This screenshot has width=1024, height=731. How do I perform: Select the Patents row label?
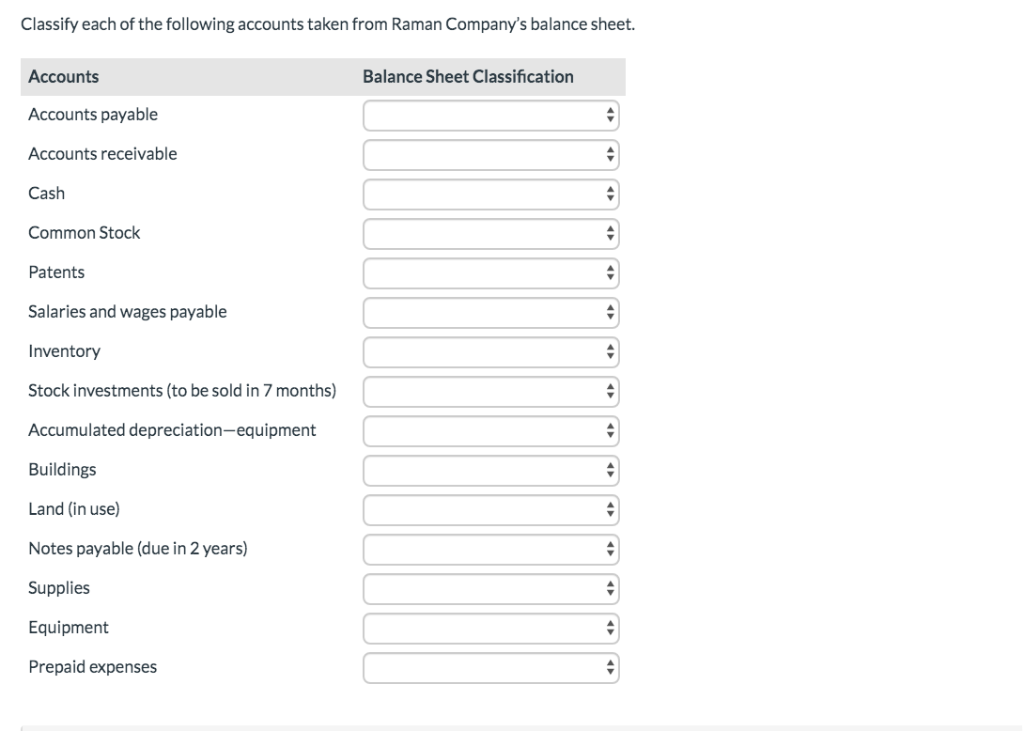55,272
